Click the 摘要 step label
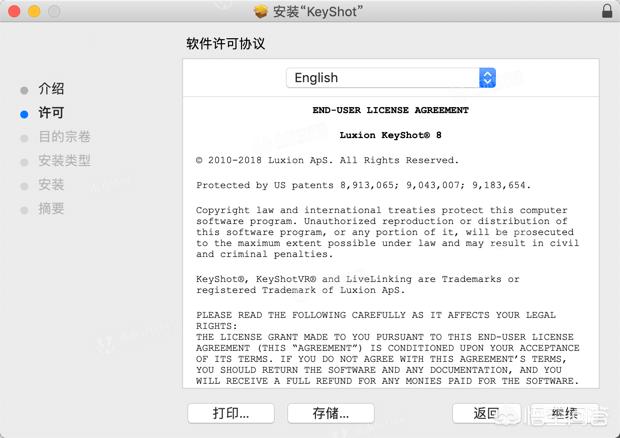Viewport: 620px width, 438px height. tap(51, 209)
